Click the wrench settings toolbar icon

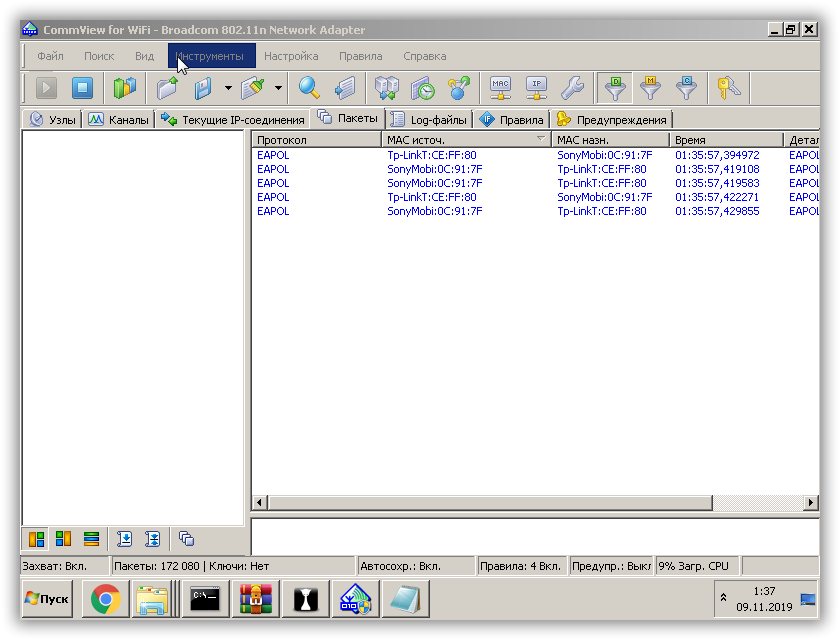pos(572,88)
